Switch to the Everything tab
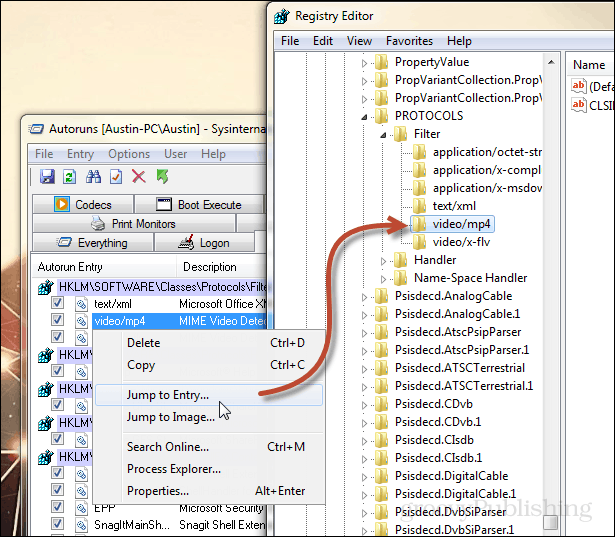Image resolution: width=615 pixels, height=537 pixels. [93, 243]
